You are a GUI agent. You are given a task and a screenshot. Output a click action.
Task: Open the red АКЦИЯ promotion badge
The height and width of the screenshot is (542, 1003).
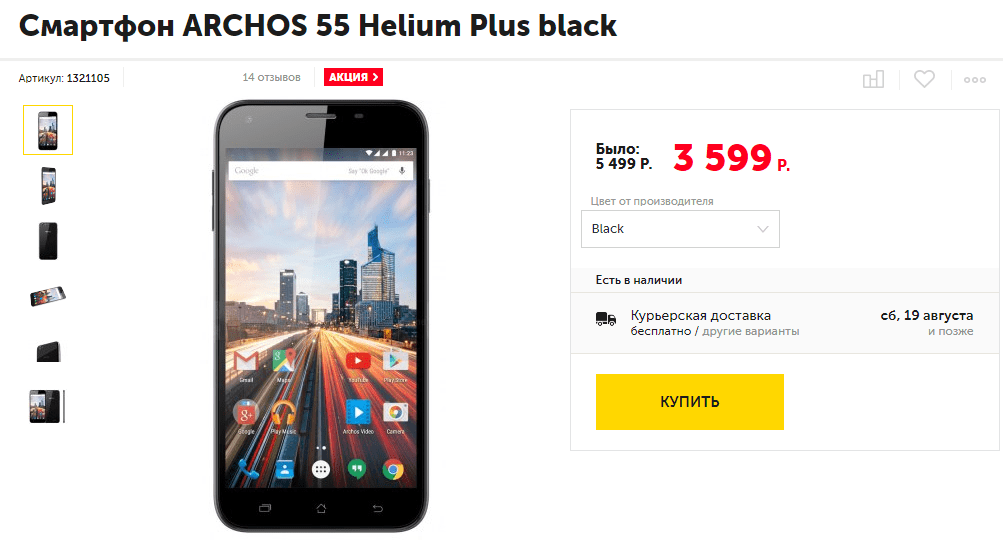click(353, 77)
